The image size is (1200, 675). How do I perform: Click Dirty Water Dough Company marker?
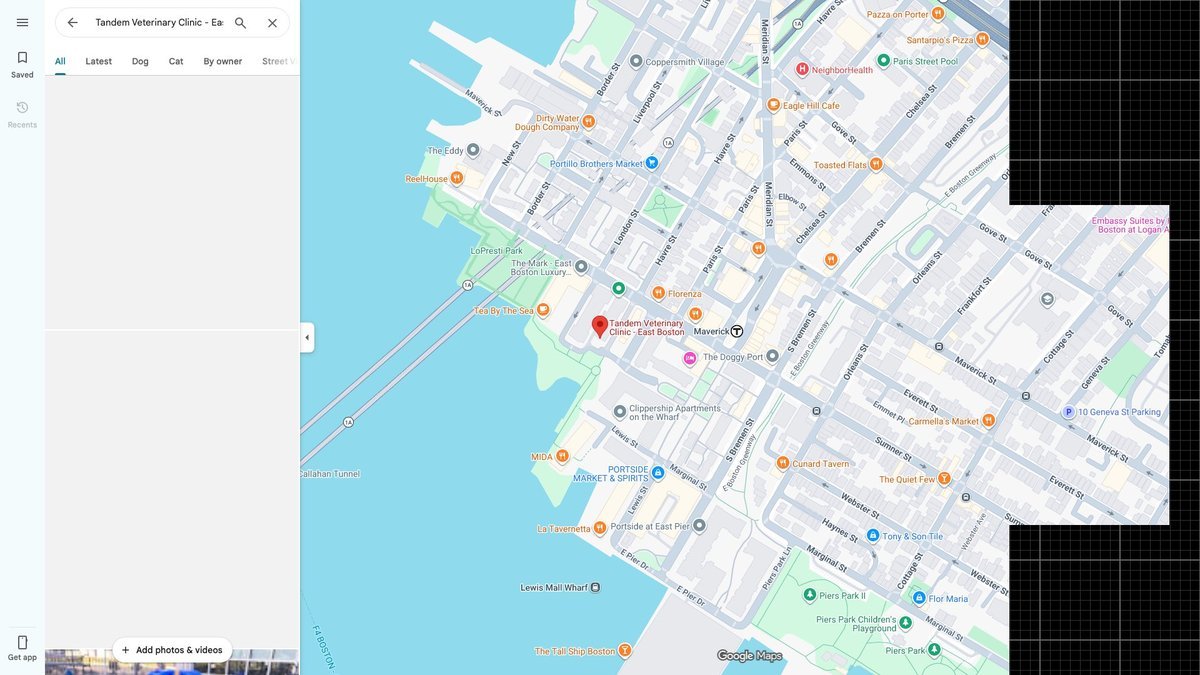point(589,122)
